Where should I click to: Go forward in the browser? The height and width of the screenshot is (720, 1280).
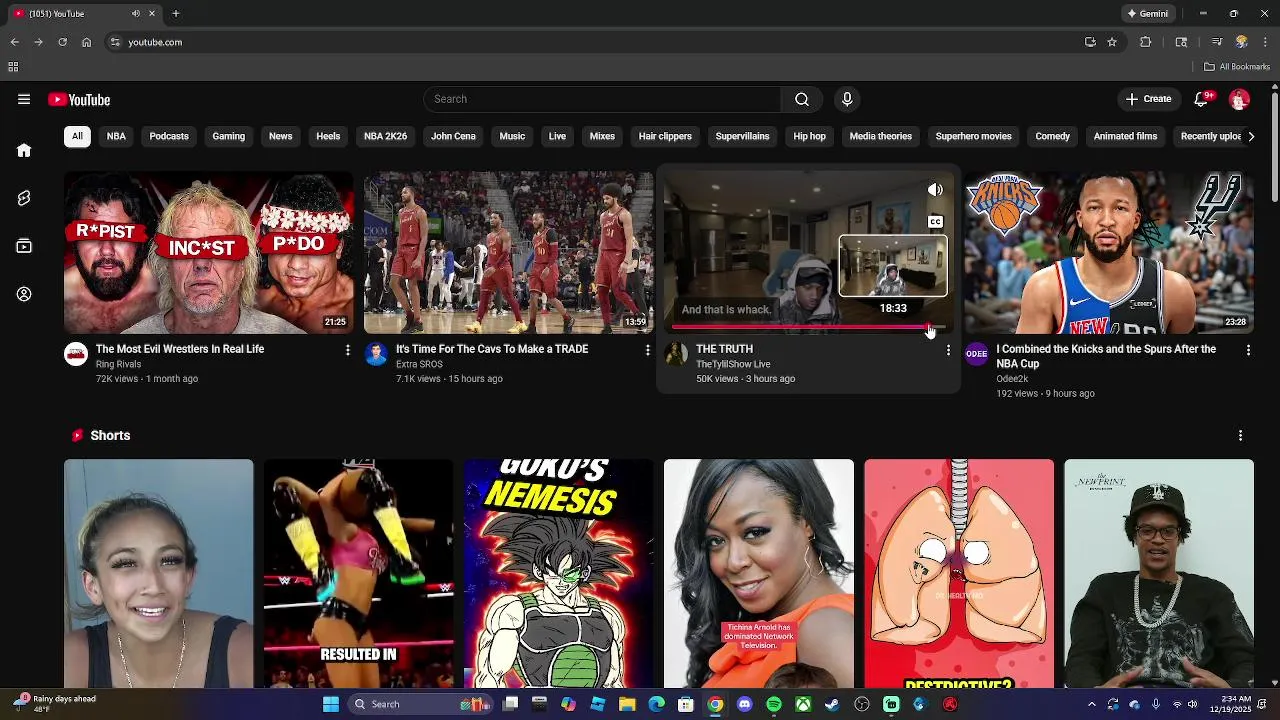coord(38,42)
